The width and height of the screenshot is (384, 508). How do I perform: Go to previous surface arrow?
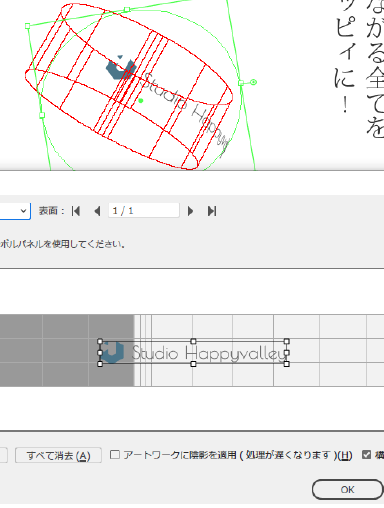pyautogui.click(x=97, y=211)
